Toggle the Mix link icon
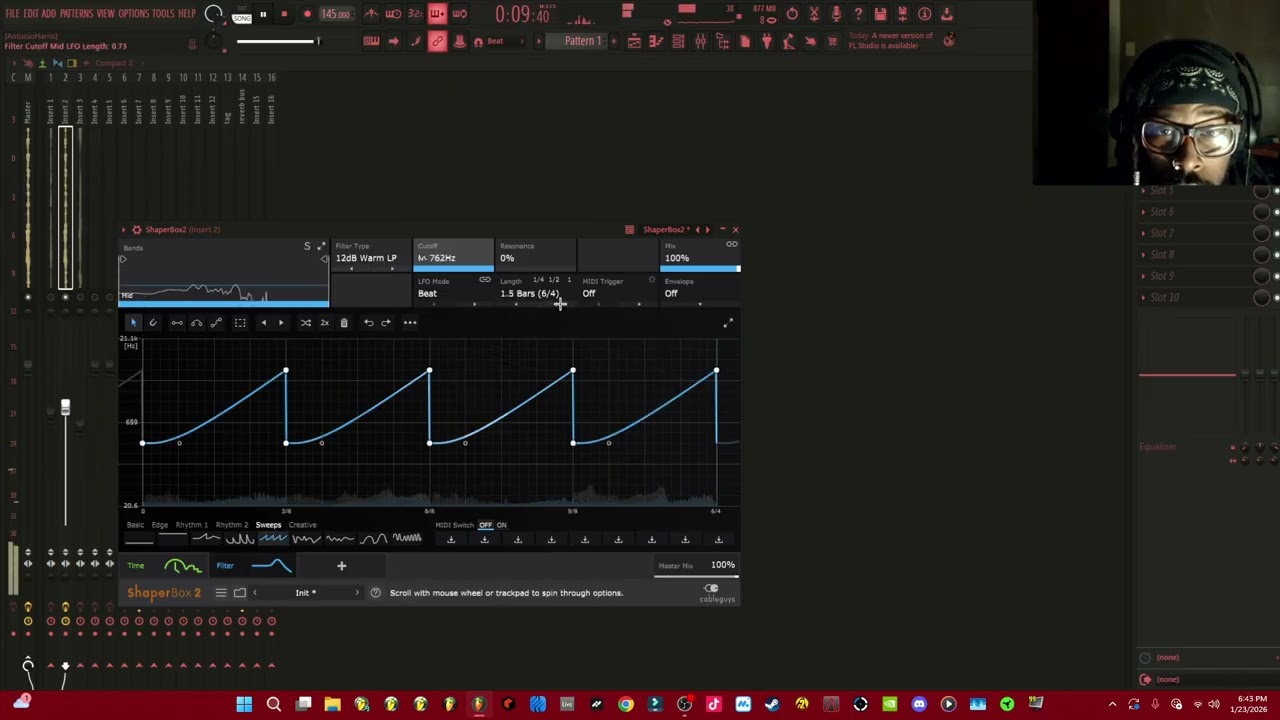Viewport: 1280px width, 720px height. (x=732, y=245)
